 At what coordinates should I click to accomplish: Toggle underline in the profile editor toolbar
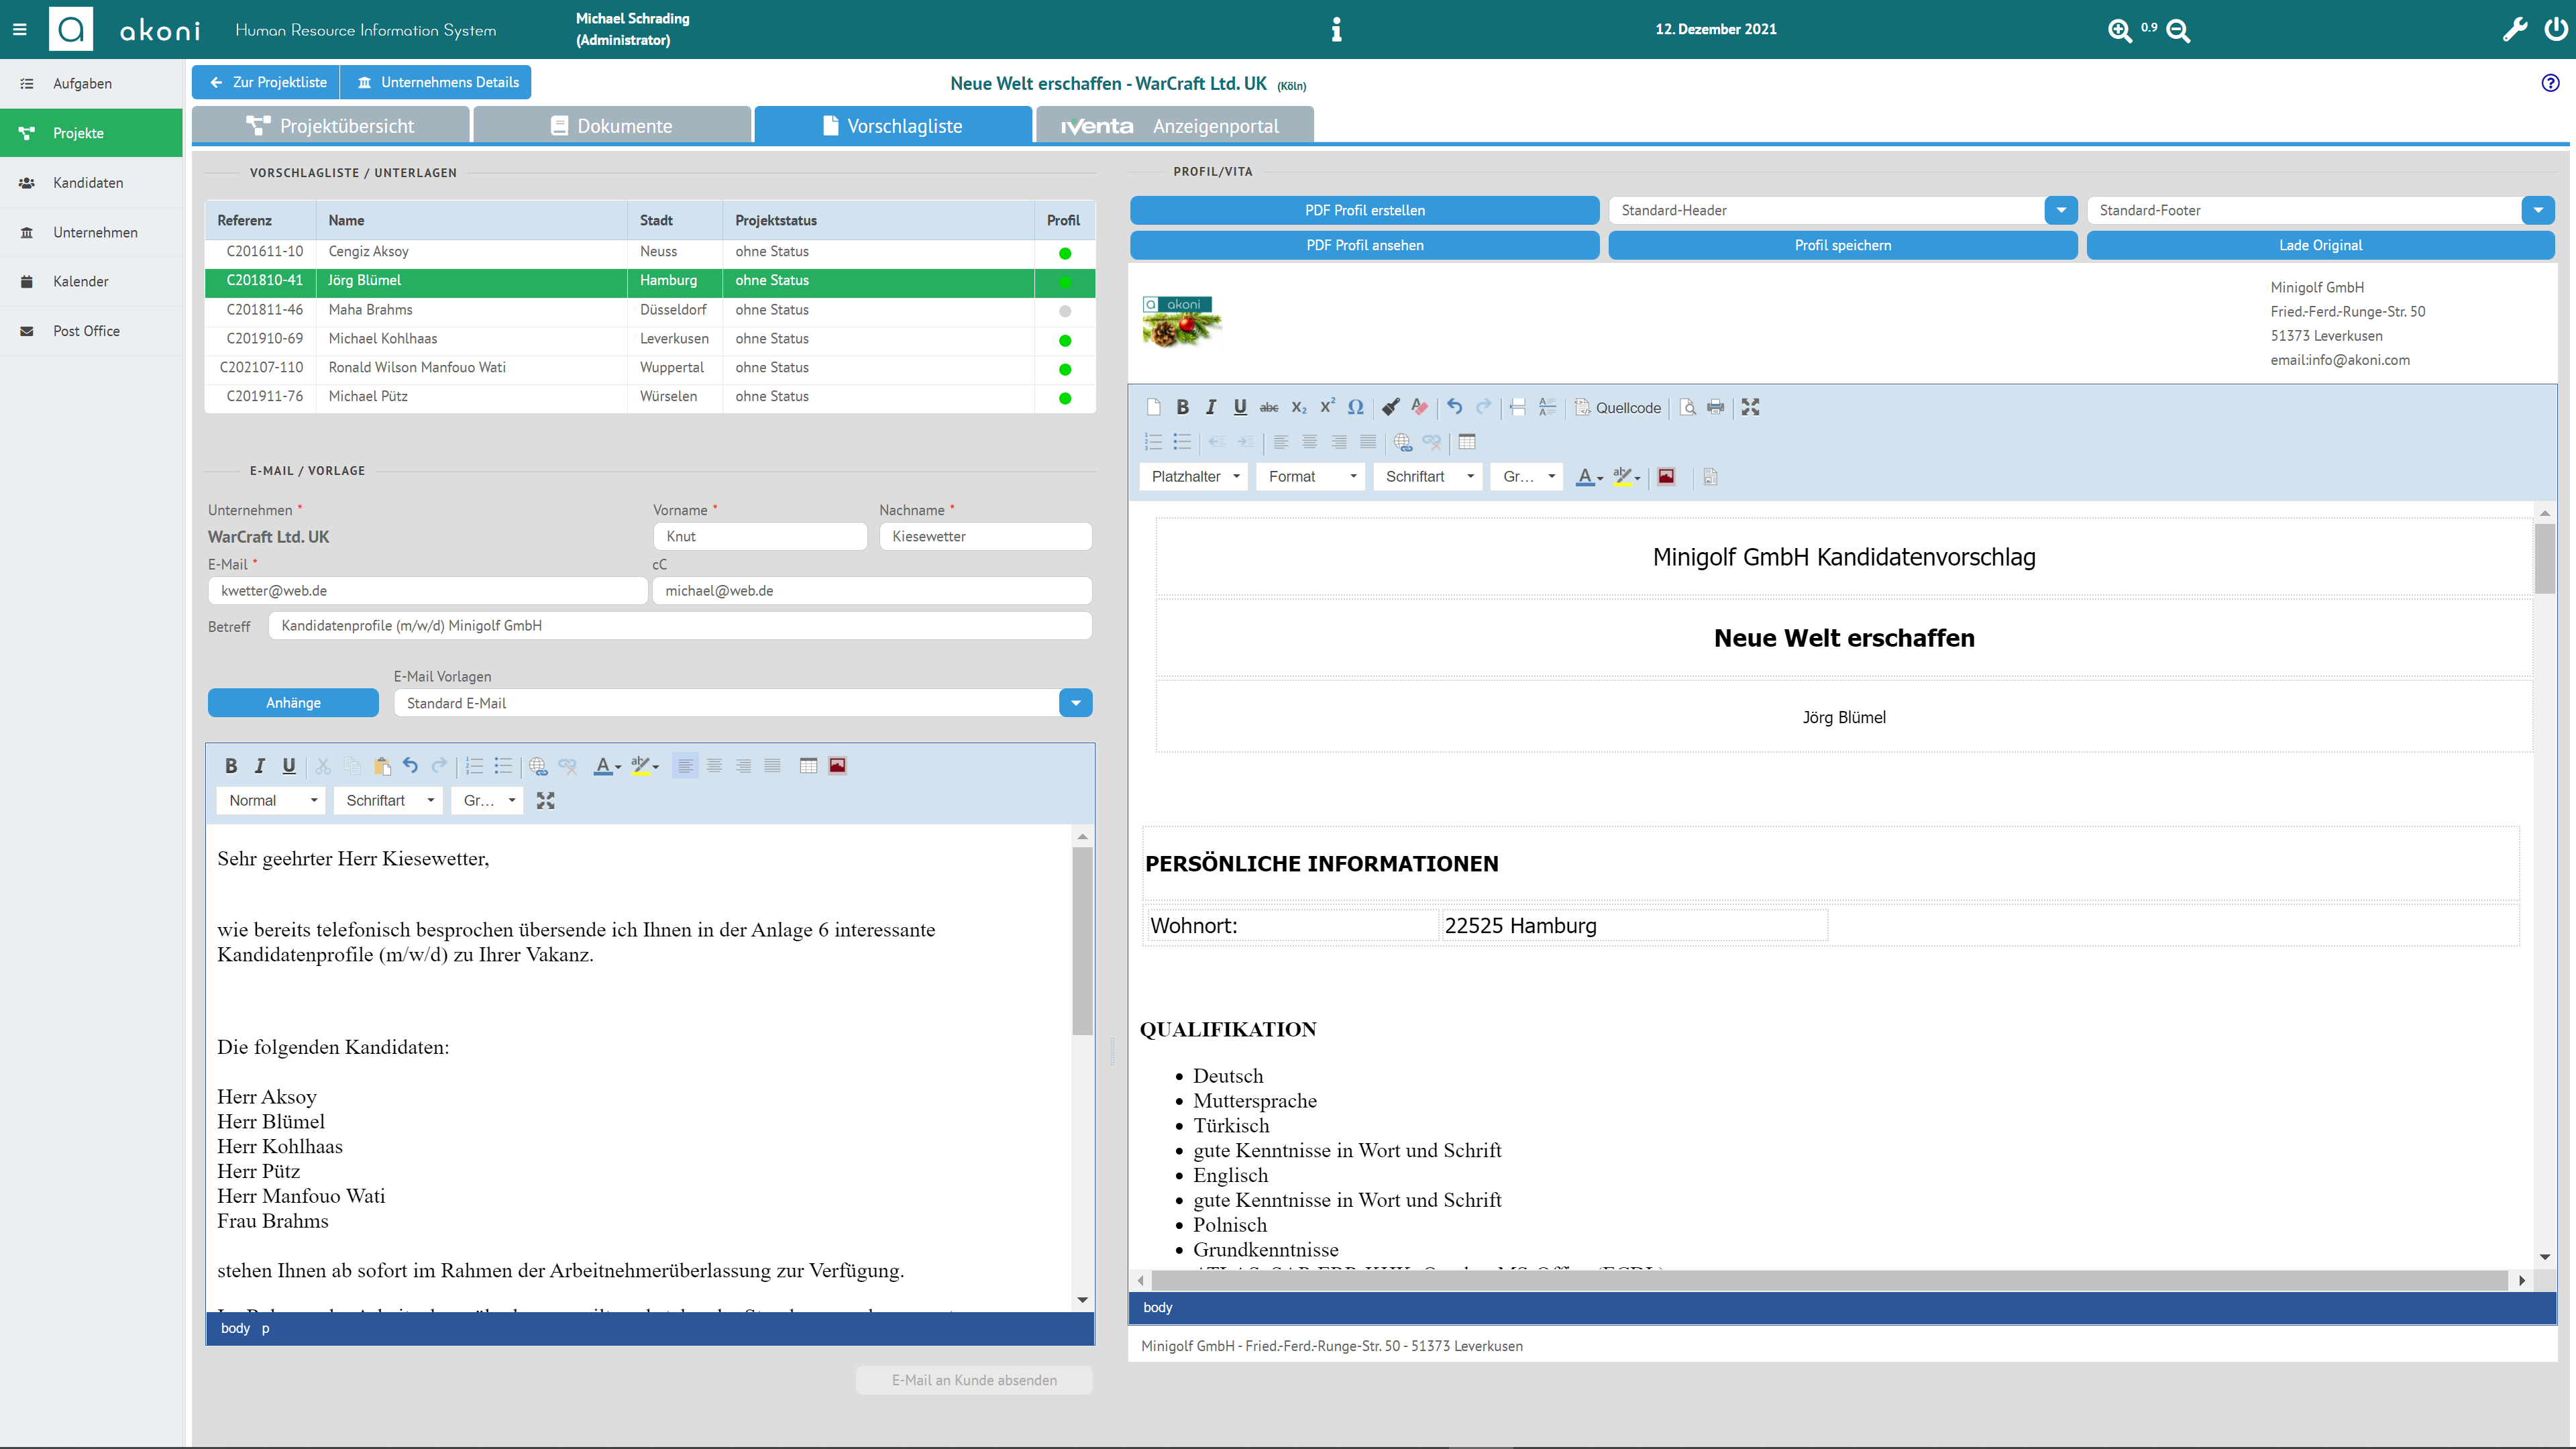point(1240,407)
